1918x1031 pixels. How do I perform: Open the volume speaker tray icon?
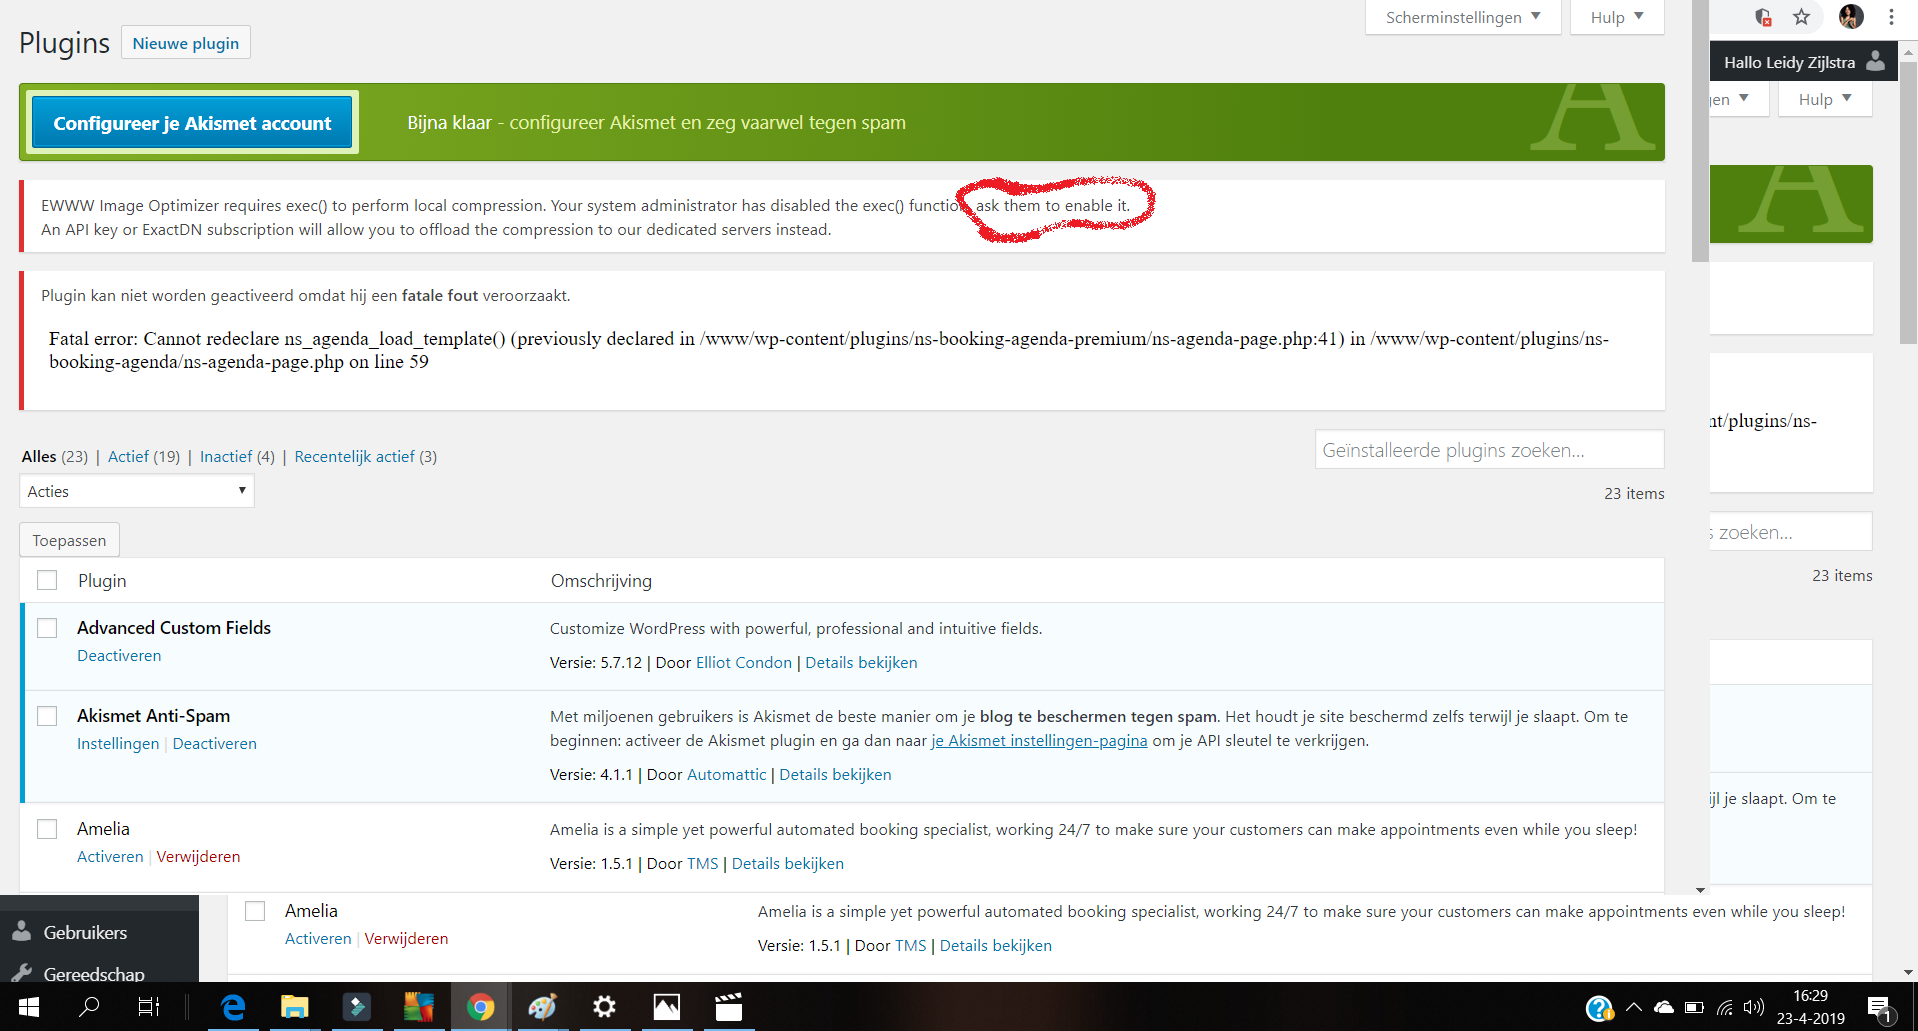[1754, 1007]
